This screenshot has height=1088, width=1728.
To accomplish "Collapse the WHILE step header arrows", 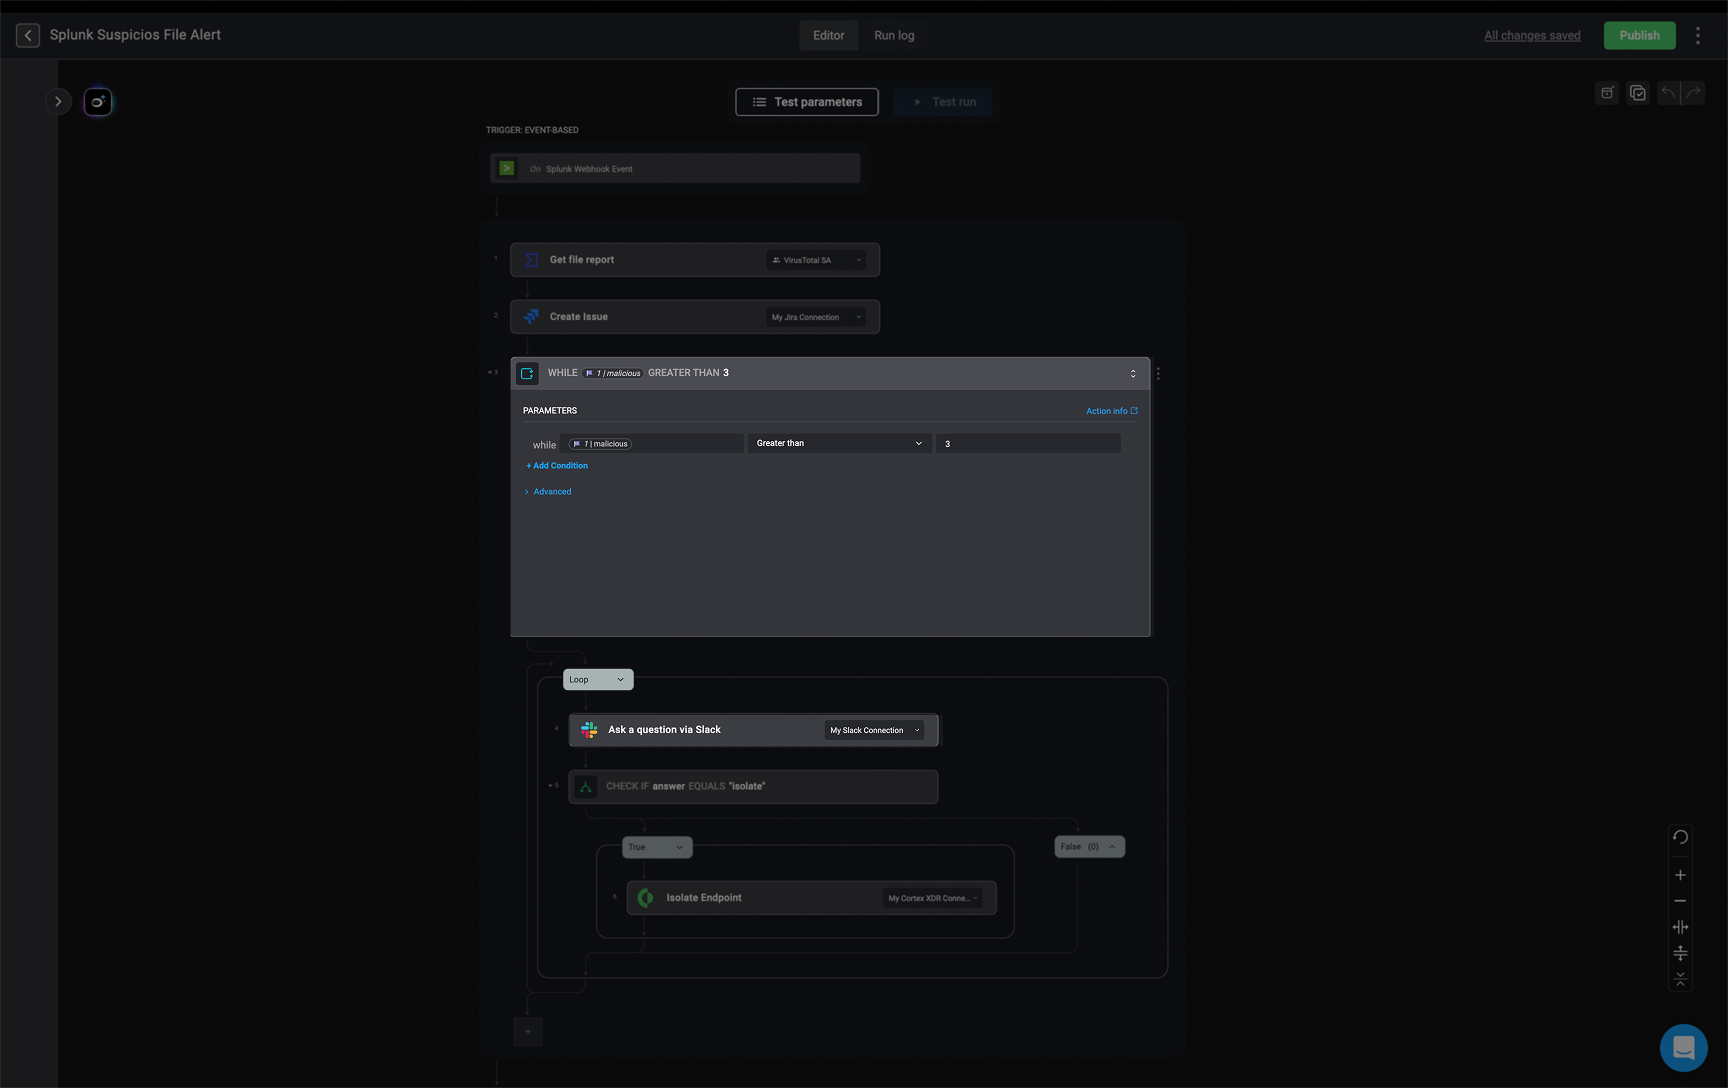I will click(1133, 373).
